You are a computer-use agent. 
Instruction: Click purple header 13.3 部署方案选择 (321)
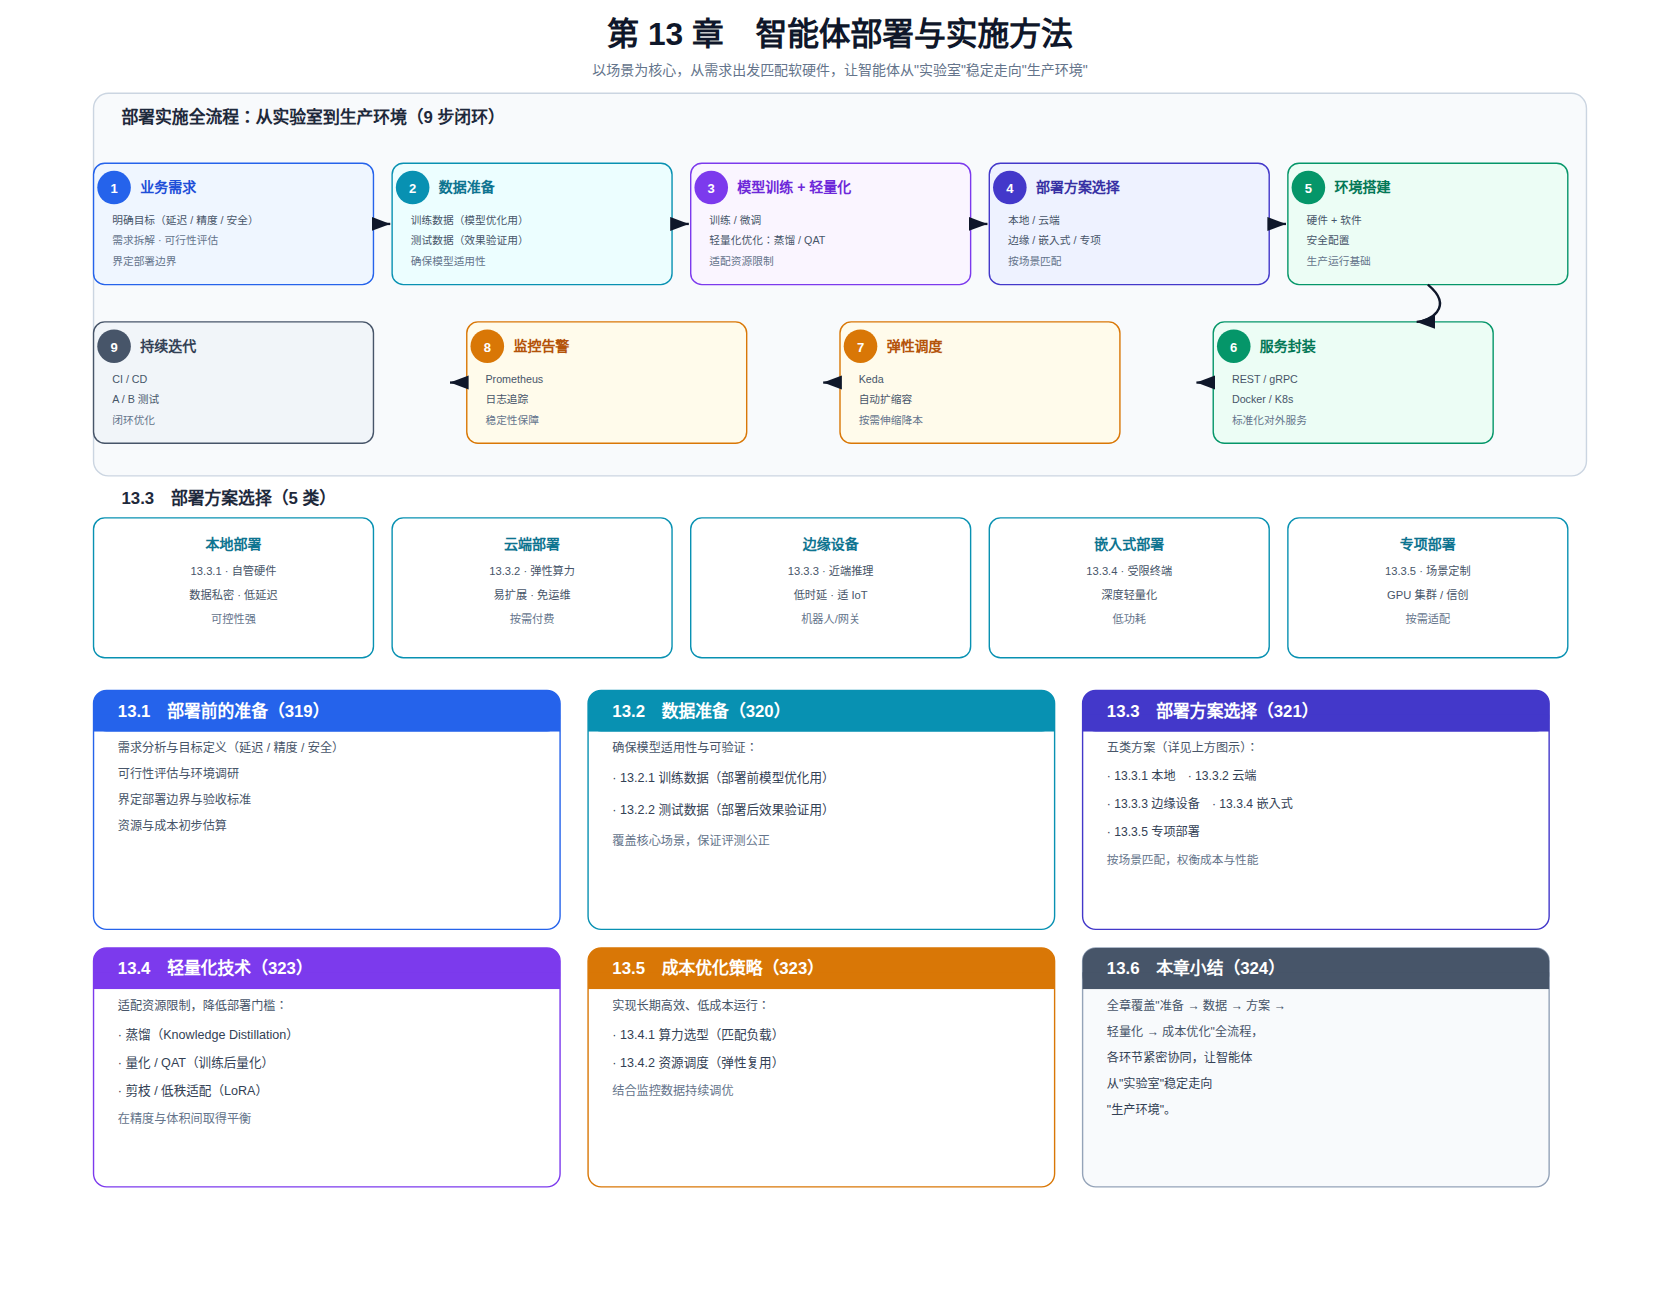pyautogui.click(x=1316, y=711)
